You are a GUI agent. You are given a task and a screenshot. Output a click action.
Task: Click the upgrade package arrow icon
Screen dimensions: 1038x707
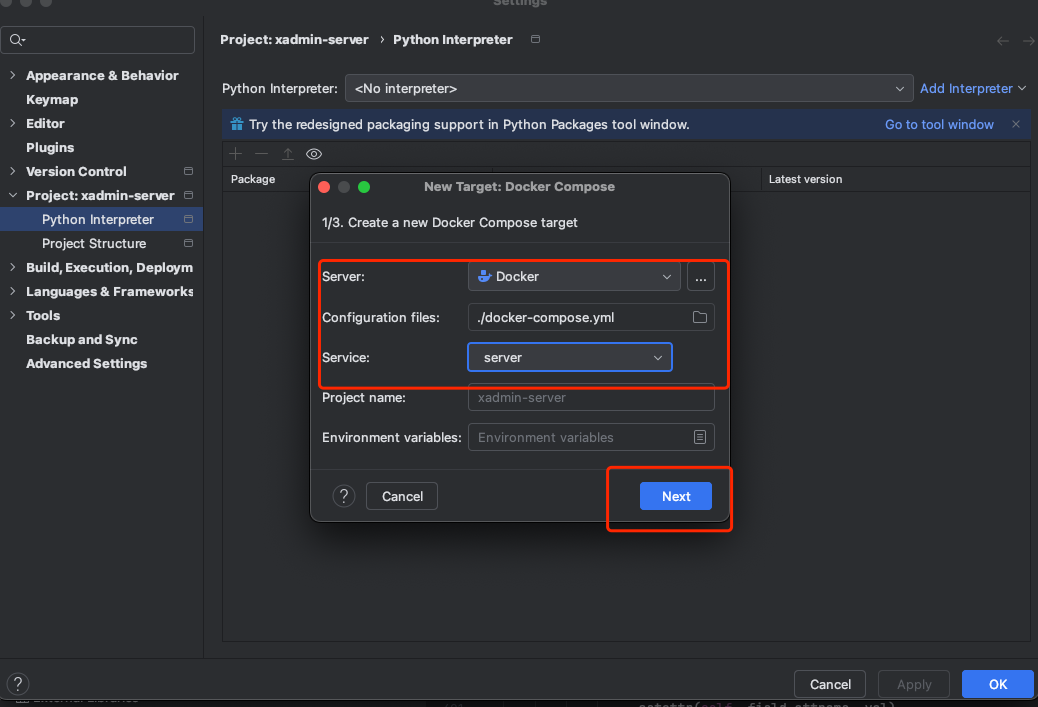click(x=288, y=154)
